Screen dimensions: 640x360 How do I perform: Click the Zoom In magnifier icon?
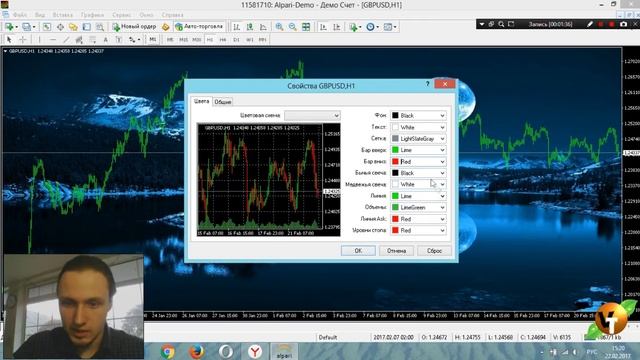(279, 27)
